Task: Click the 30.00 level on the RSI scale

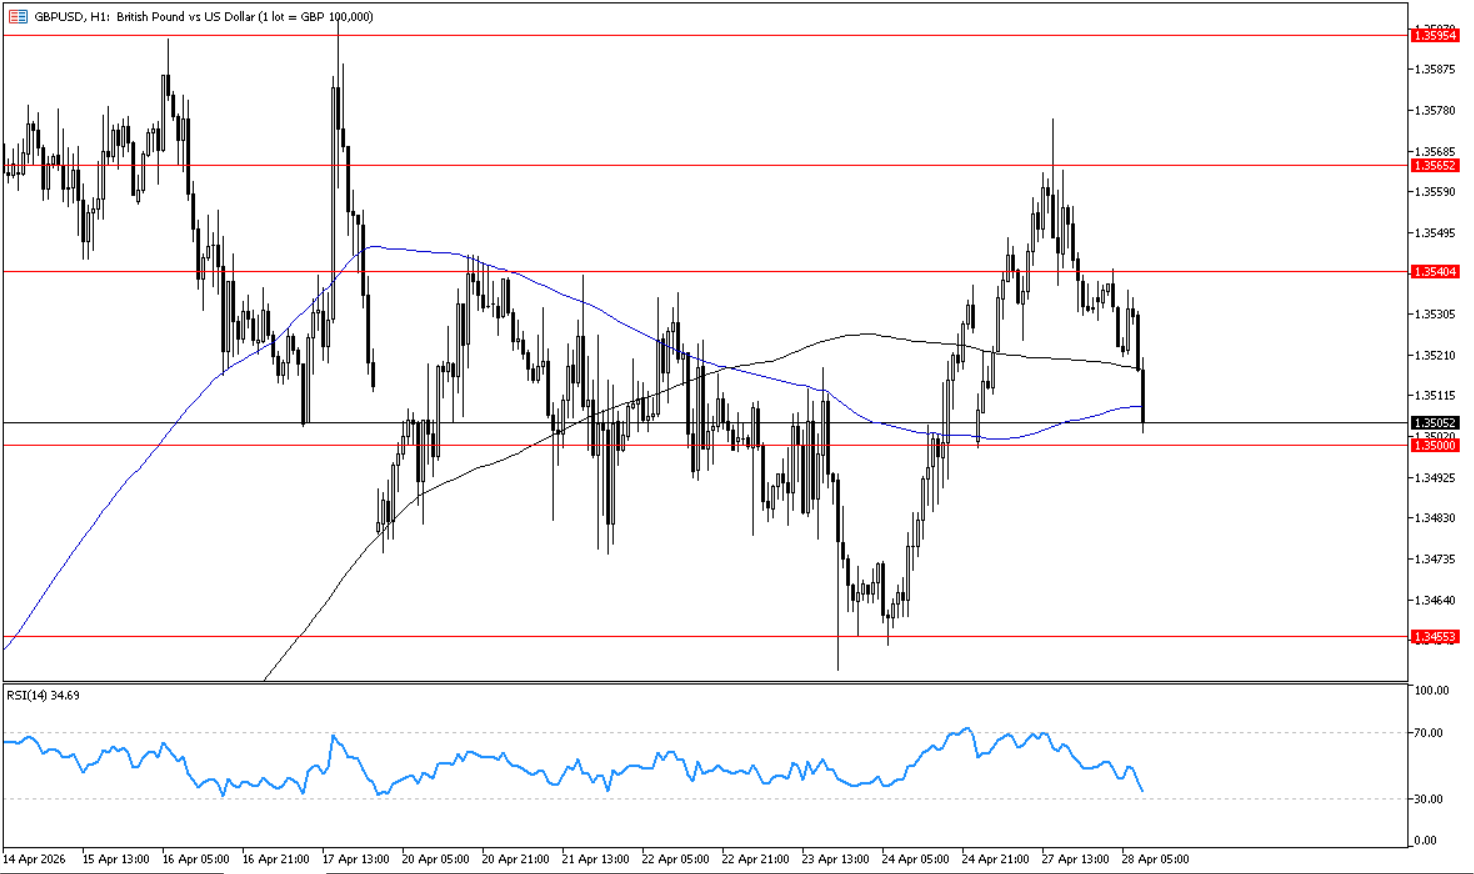Action: (x=1429, y=799)
